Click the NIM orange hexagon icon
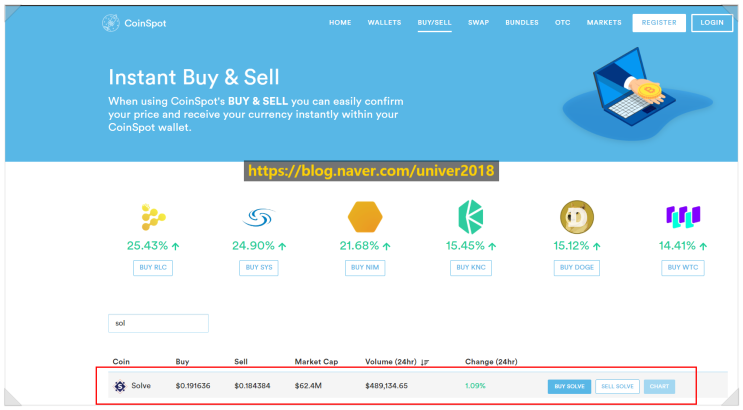The height and width of the screenshot is (410, 743). coord(365,217)
